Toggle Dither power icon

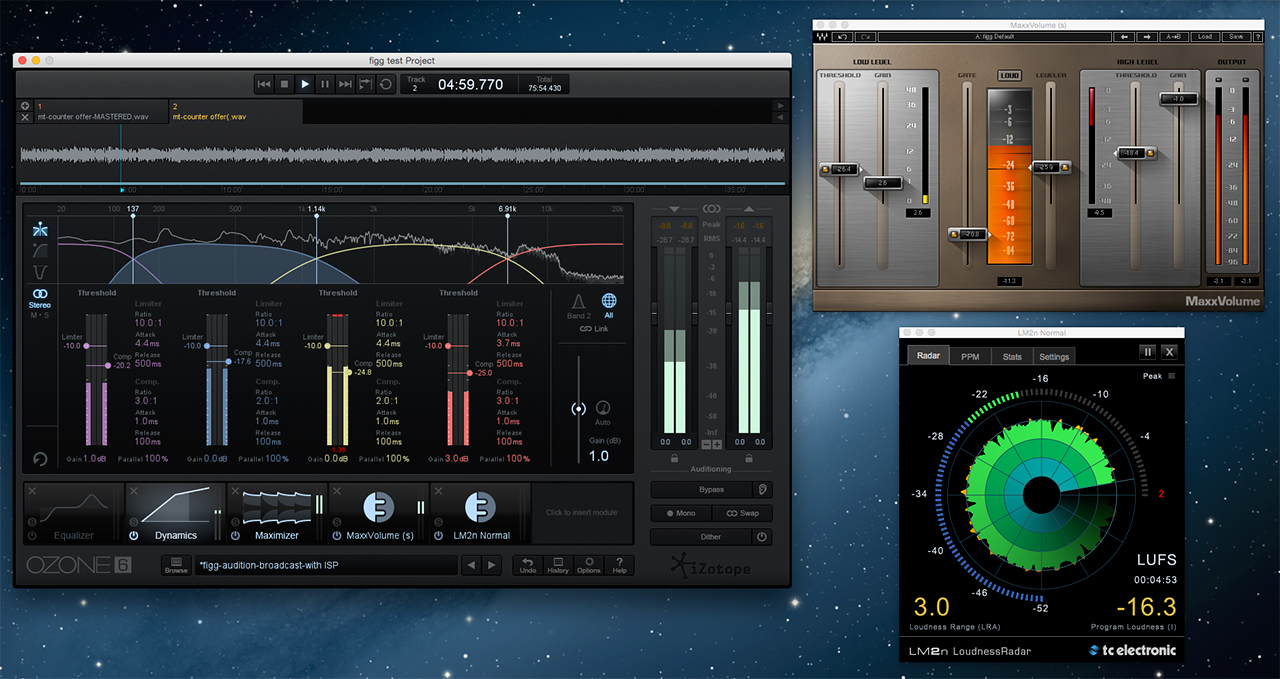(x=762, y=537)
